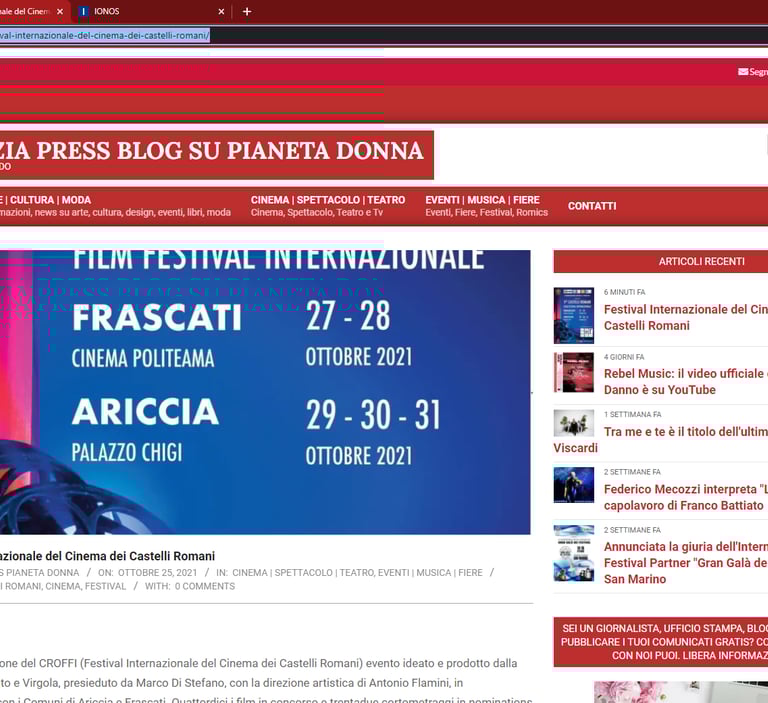Open the 0 Comments link
768x703 pixels.
[x=205, y=586]
